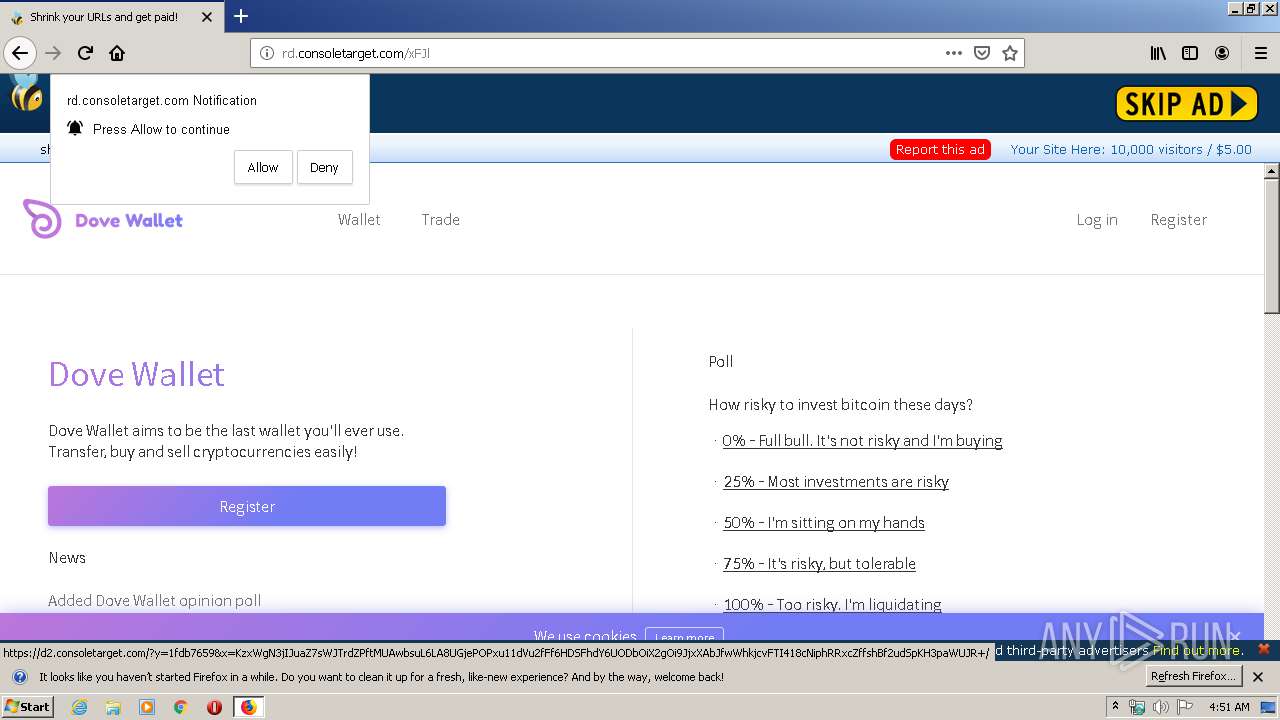This screenshot has width=1280, height=720.
Task: Click the red 'Report this ad' button
Action: click(940, 149)
